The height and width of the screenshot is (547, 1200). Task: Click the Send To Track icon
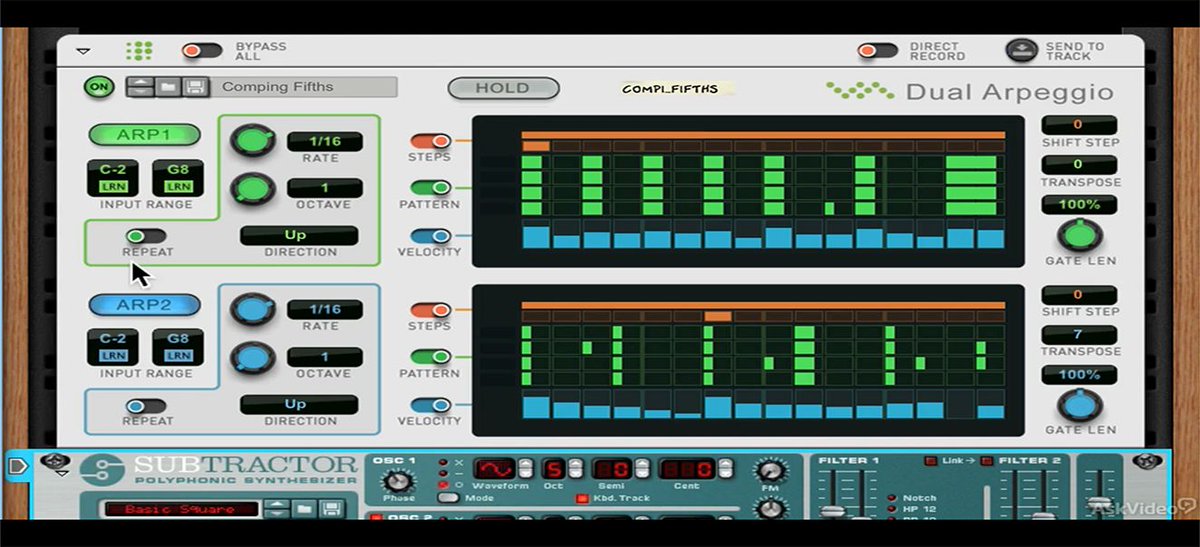1021,50
